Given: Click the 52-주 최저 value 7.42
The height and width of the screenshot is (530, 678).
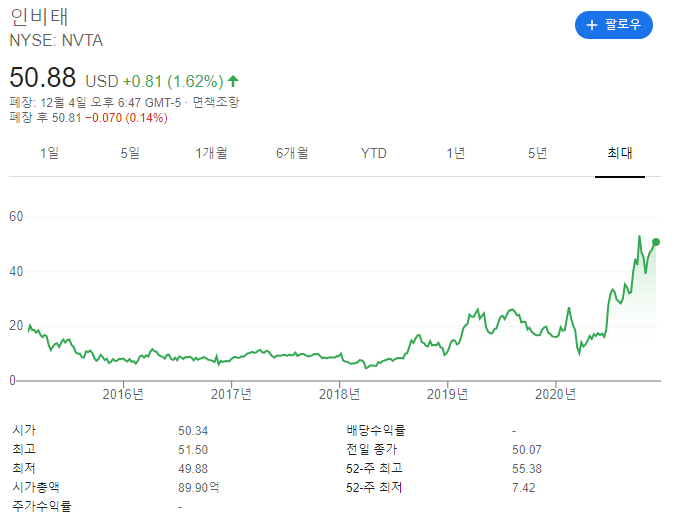Looking at the screenshot, I should pos(524,488).
